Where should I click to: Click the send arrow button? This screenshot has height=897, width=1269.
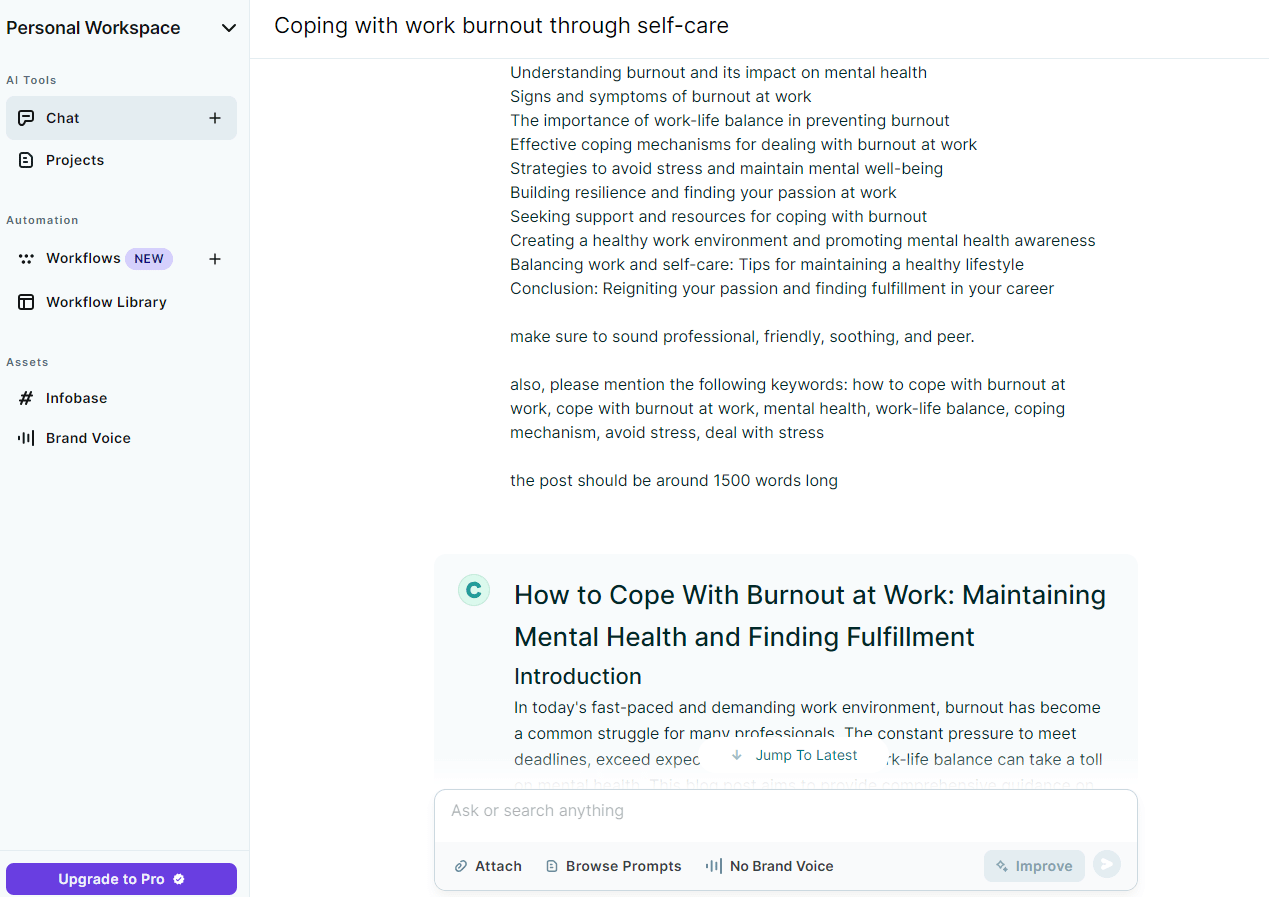(x=1107, y=865)
